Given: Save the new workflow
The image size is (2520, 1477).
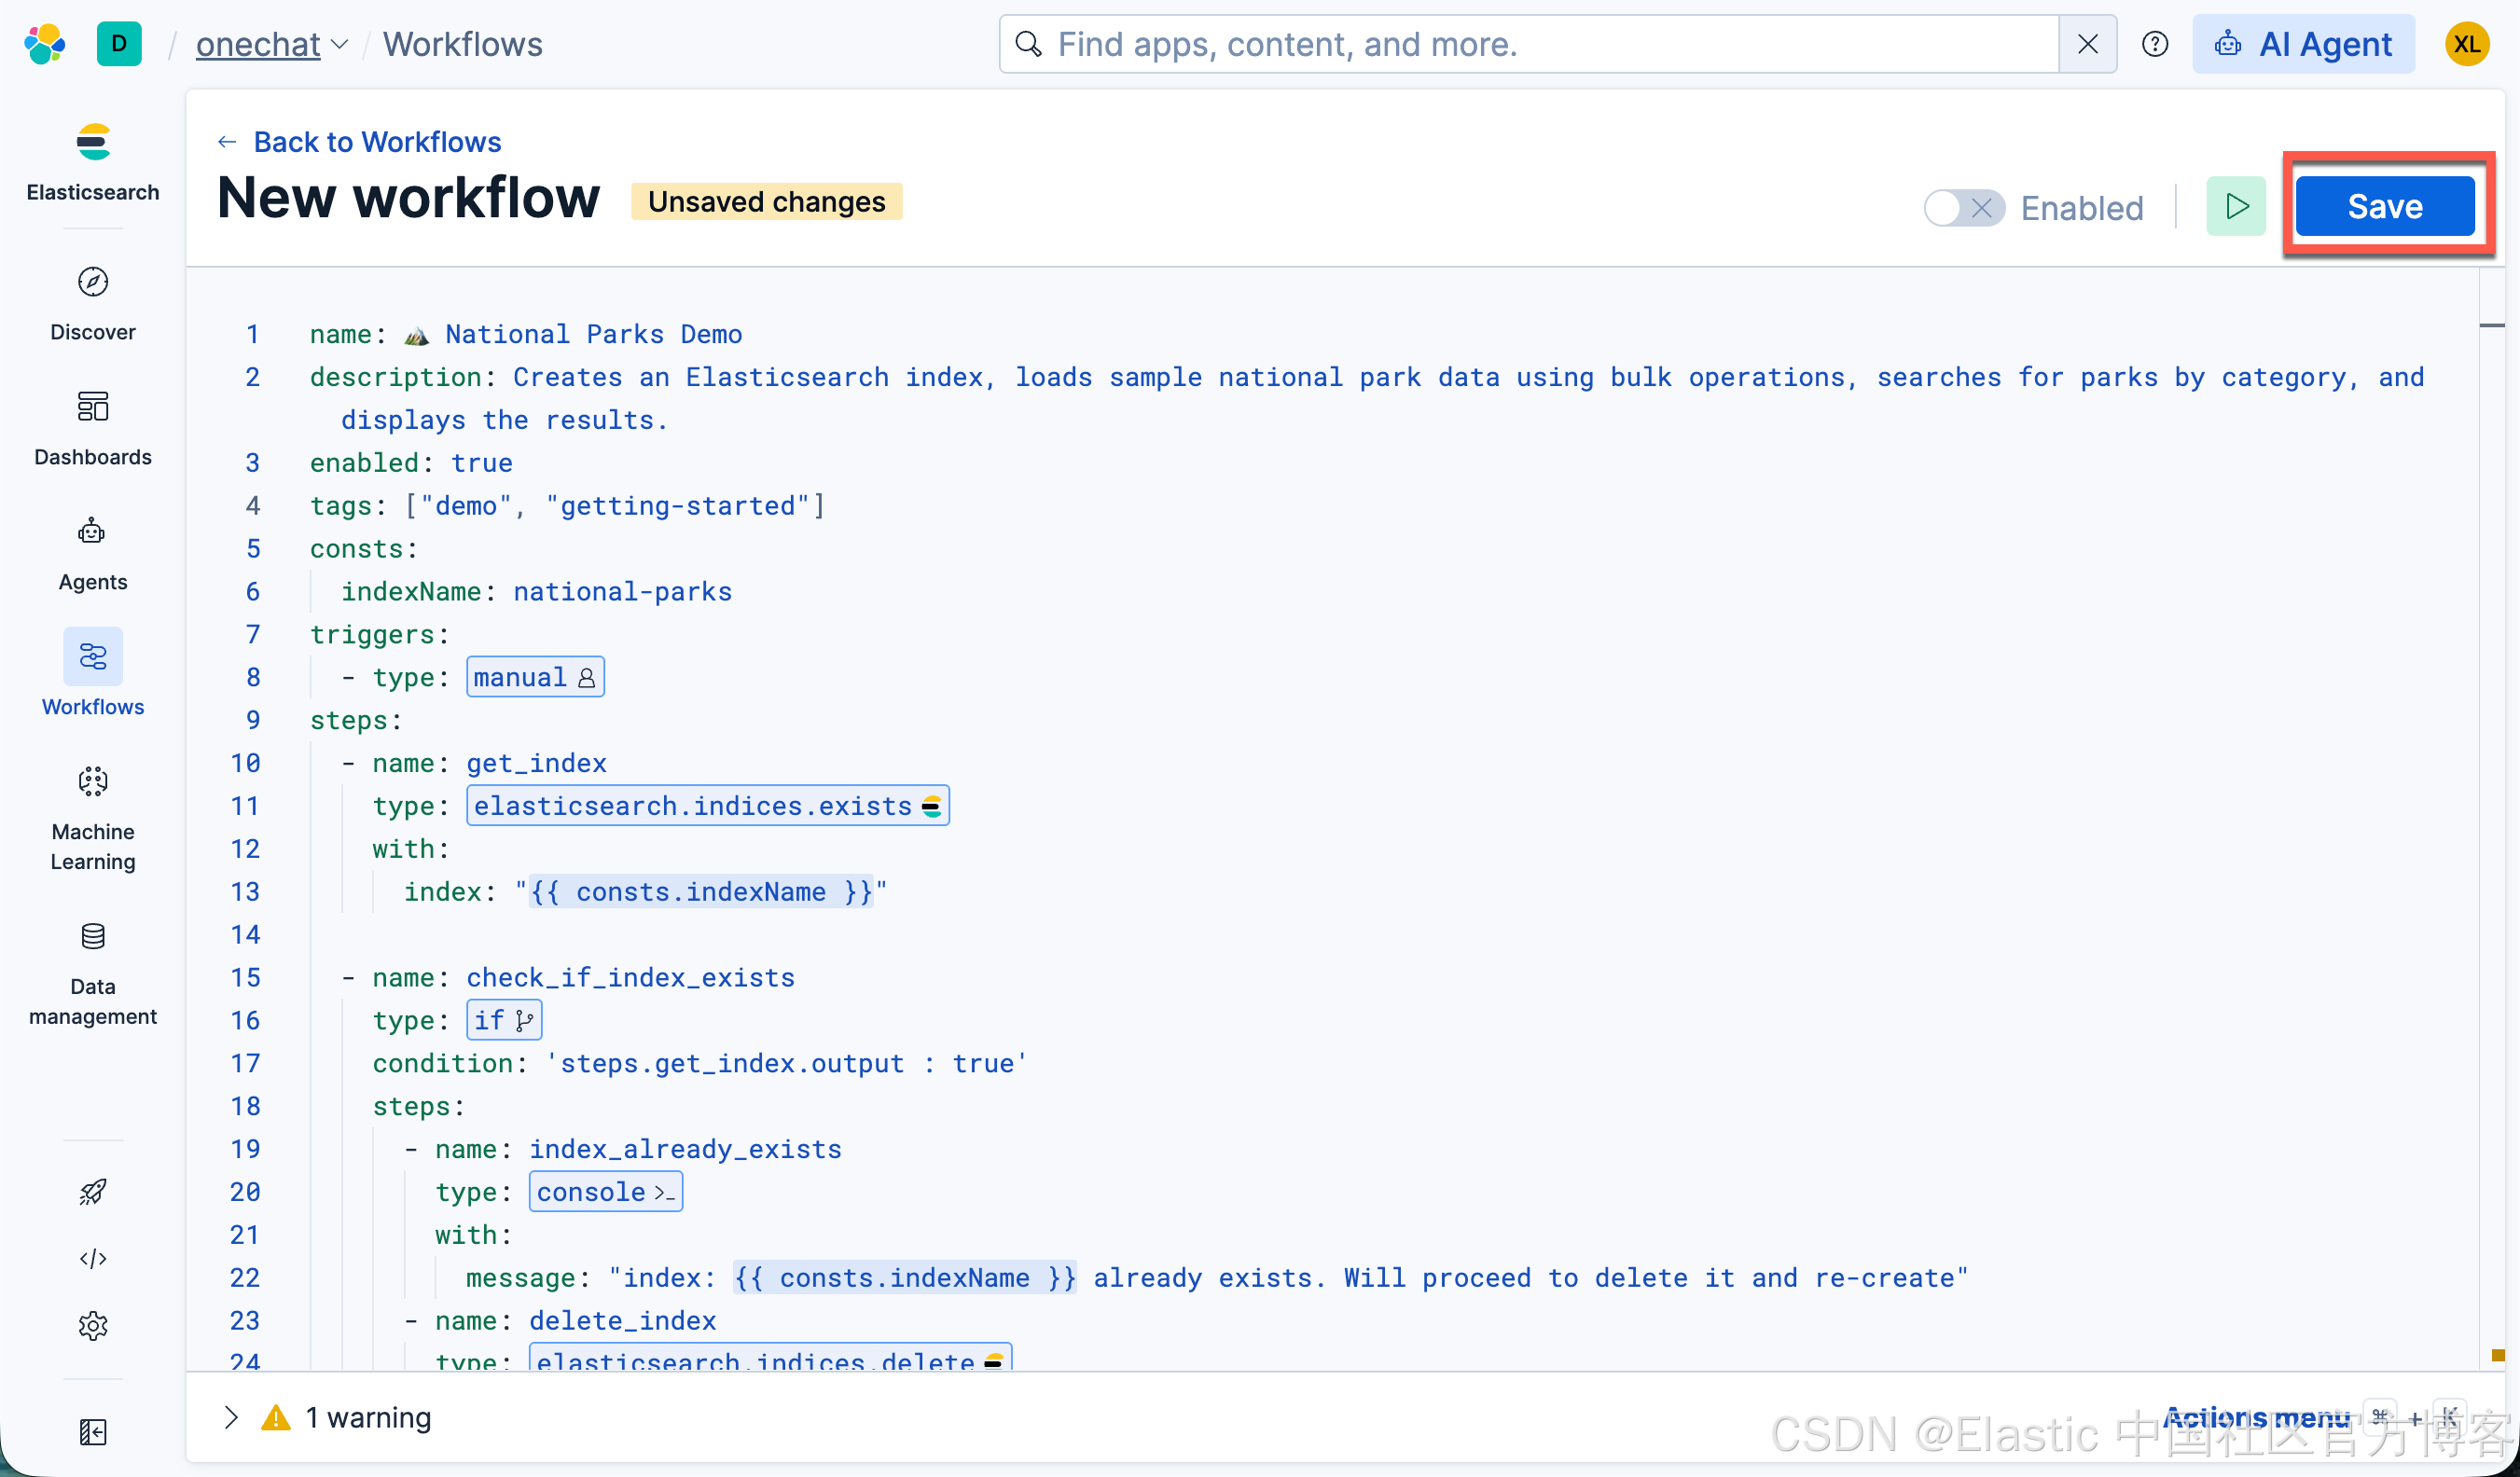Looking at the screenshot, I should (x=2384, y=206).
